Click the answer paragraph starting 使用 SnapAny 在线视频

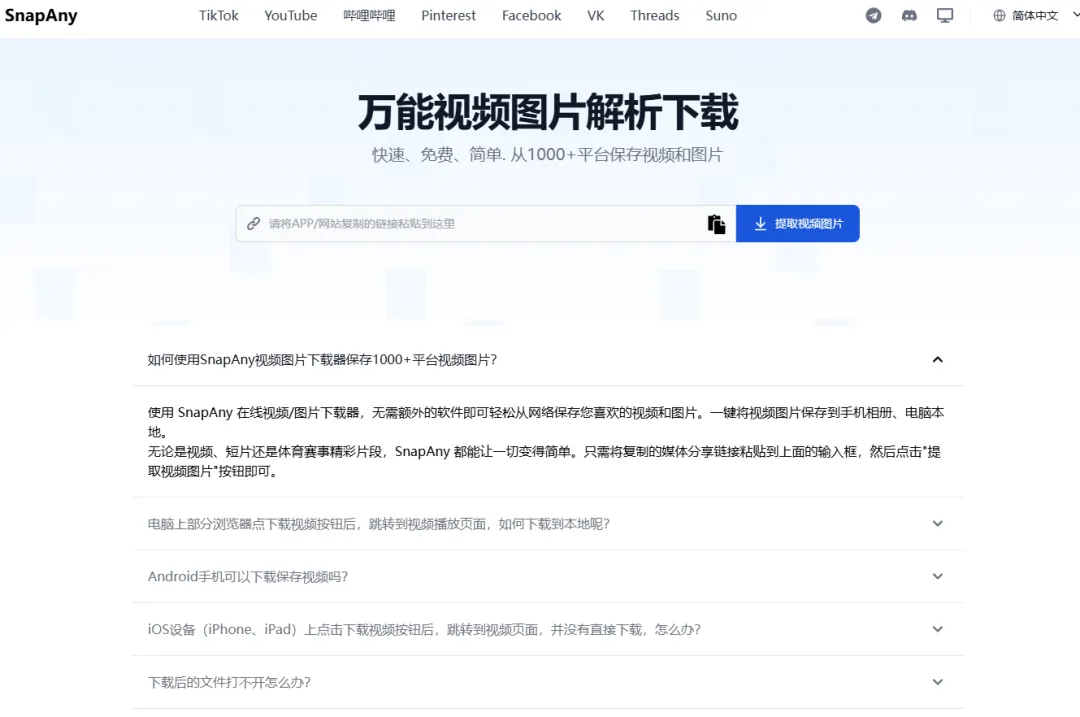point(546,441)
